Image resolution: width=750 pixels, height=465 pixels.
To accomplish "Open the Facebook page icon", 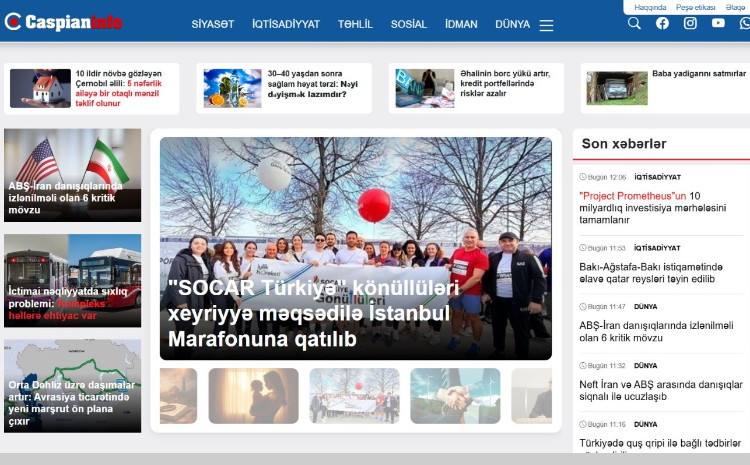I will pyautogui.click(x=662, y=24).
